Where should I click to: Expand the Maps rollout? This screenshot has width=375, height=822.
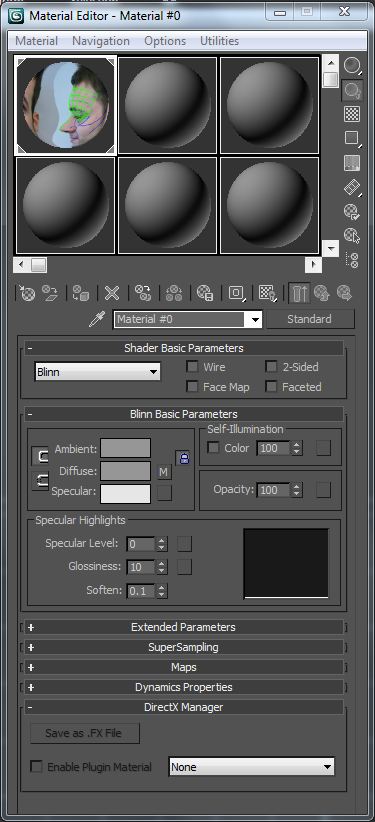(x=183, y=667)
